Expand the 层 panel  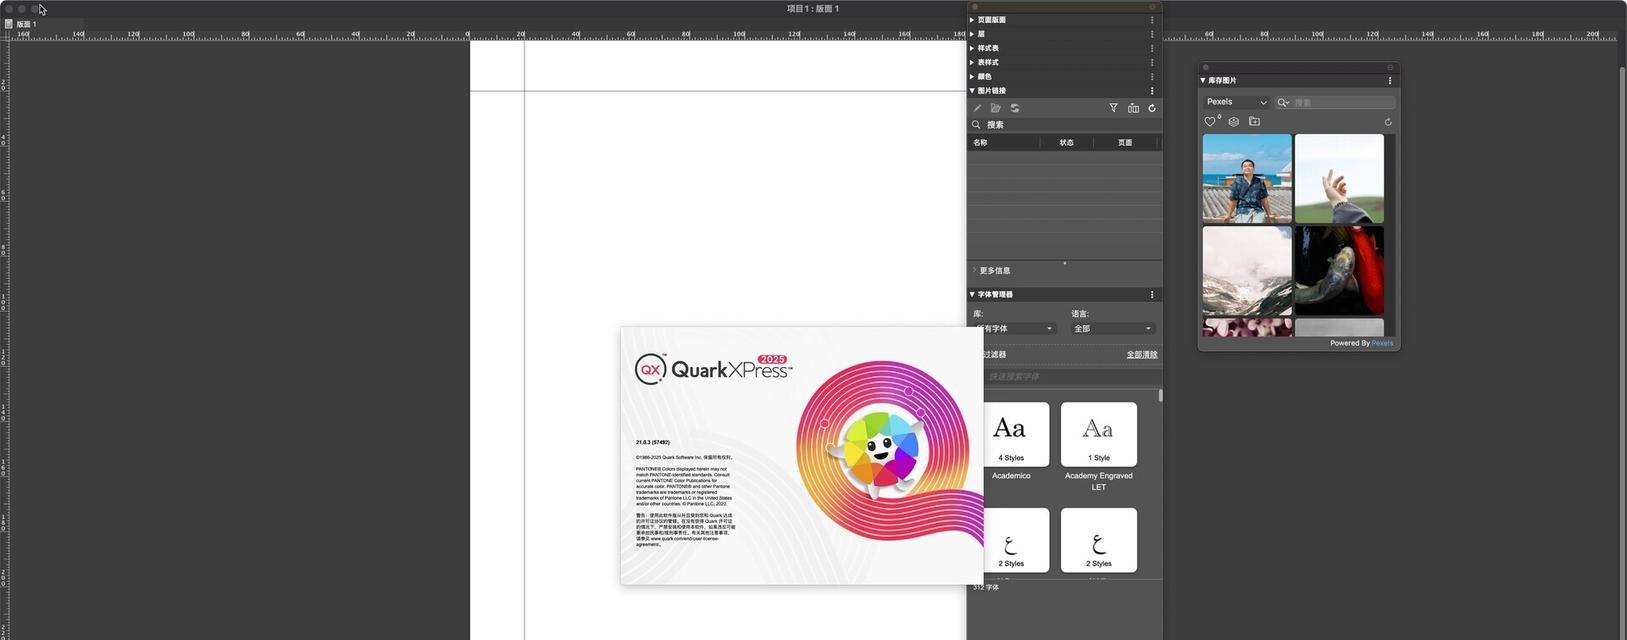click(x=972, y=34)
